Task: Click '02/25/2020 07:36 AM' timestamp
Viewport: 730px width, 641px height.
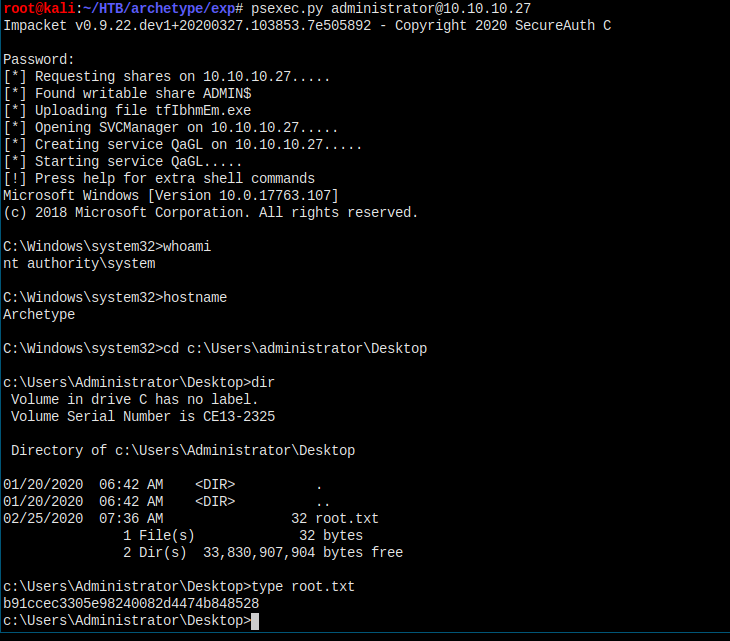Action: click(x=83, y=519)
